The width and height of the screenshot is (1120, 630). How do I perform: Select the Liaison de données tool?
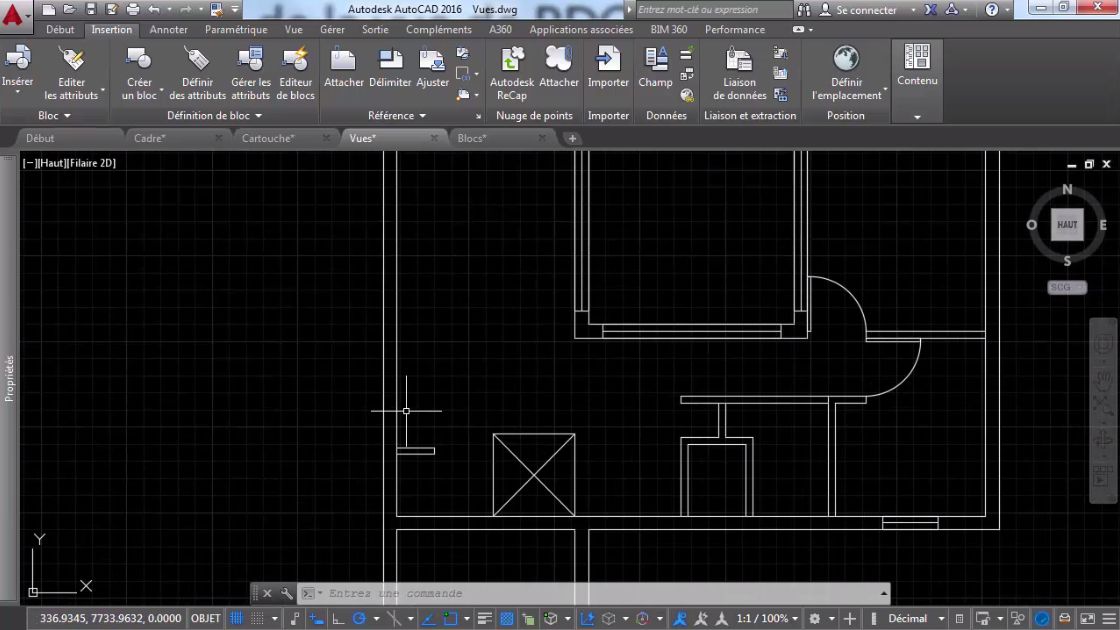point(738,70)
